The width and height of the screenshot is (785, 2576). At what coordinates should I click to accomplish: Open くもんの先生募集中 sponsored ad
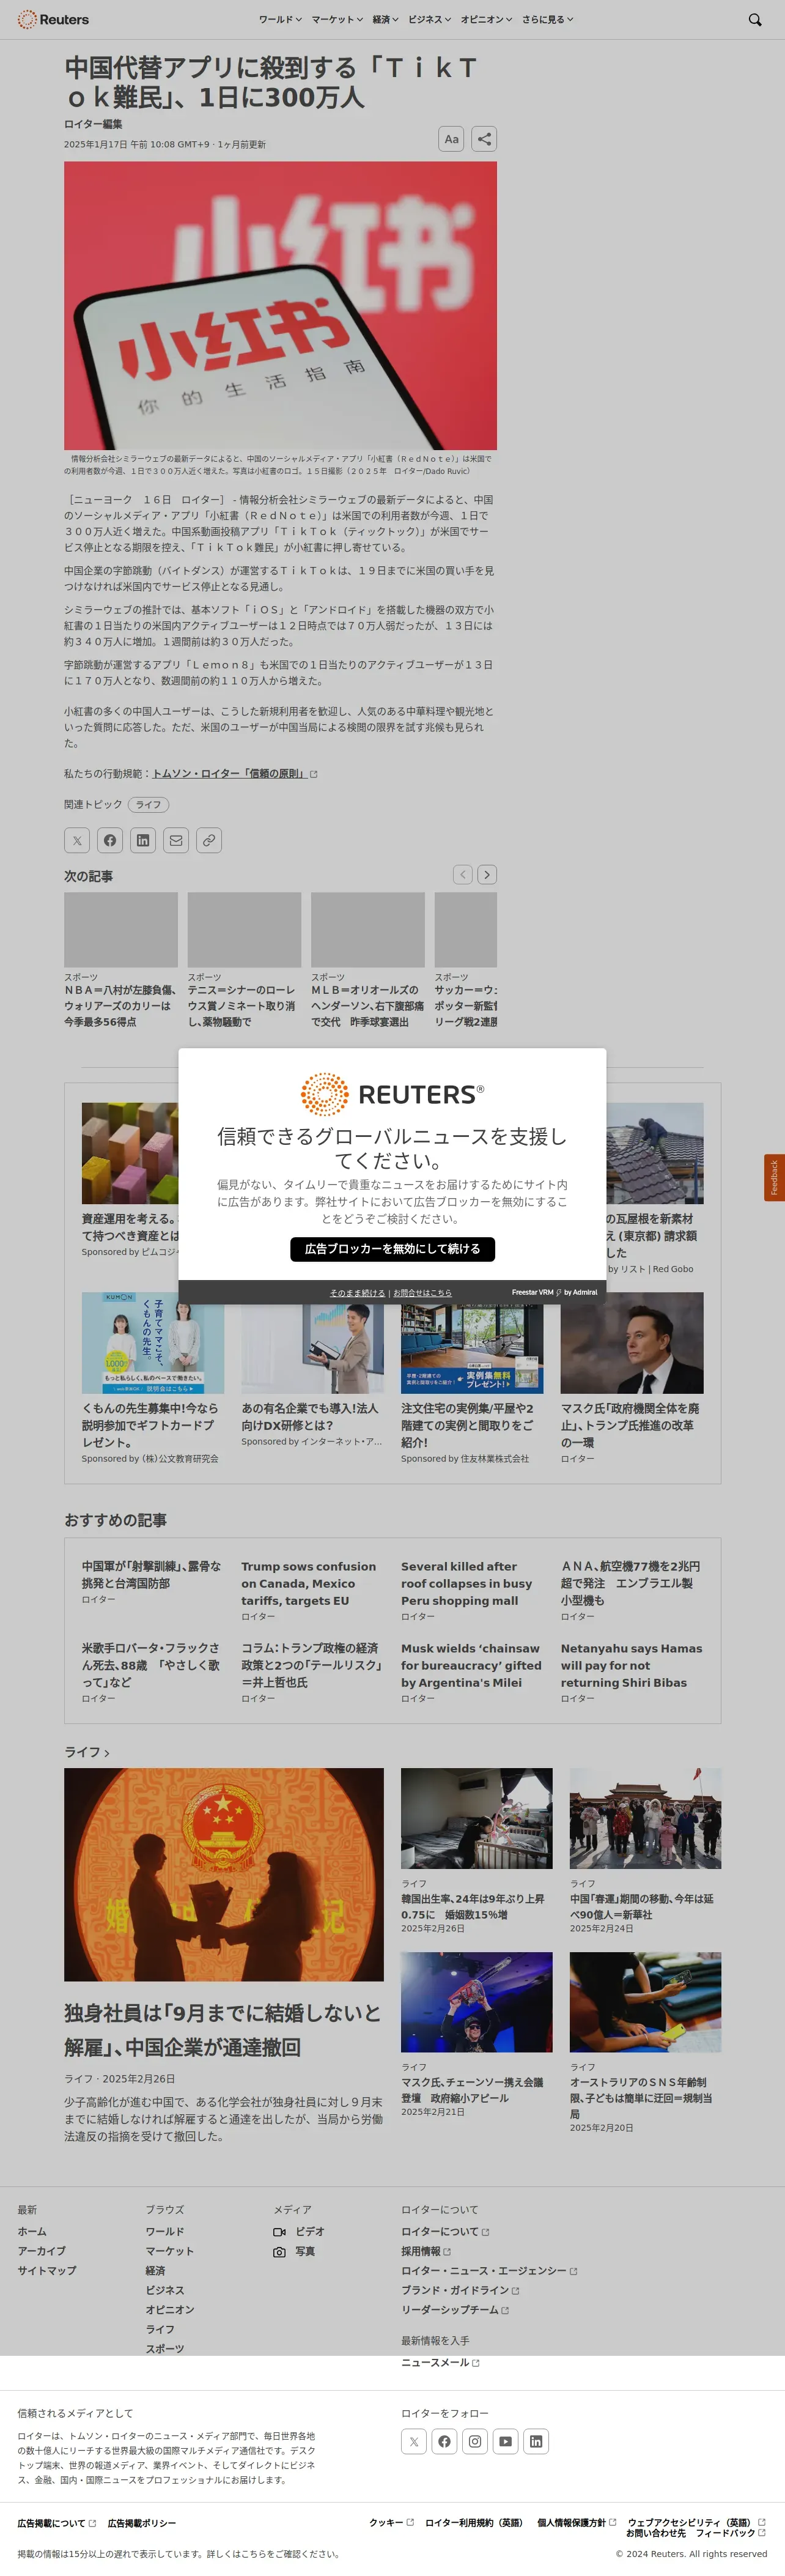point(153,1378)
